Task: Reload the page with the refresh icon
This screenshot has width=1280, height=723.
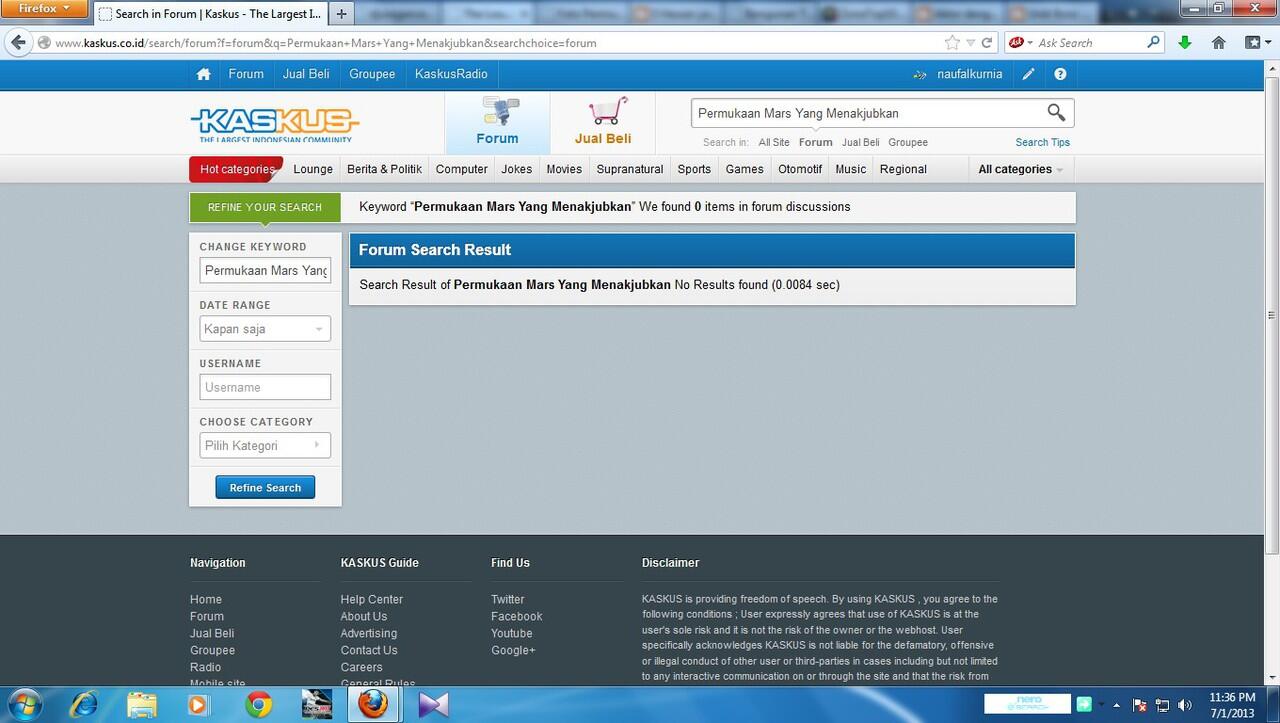Action: tap(987, 43)
